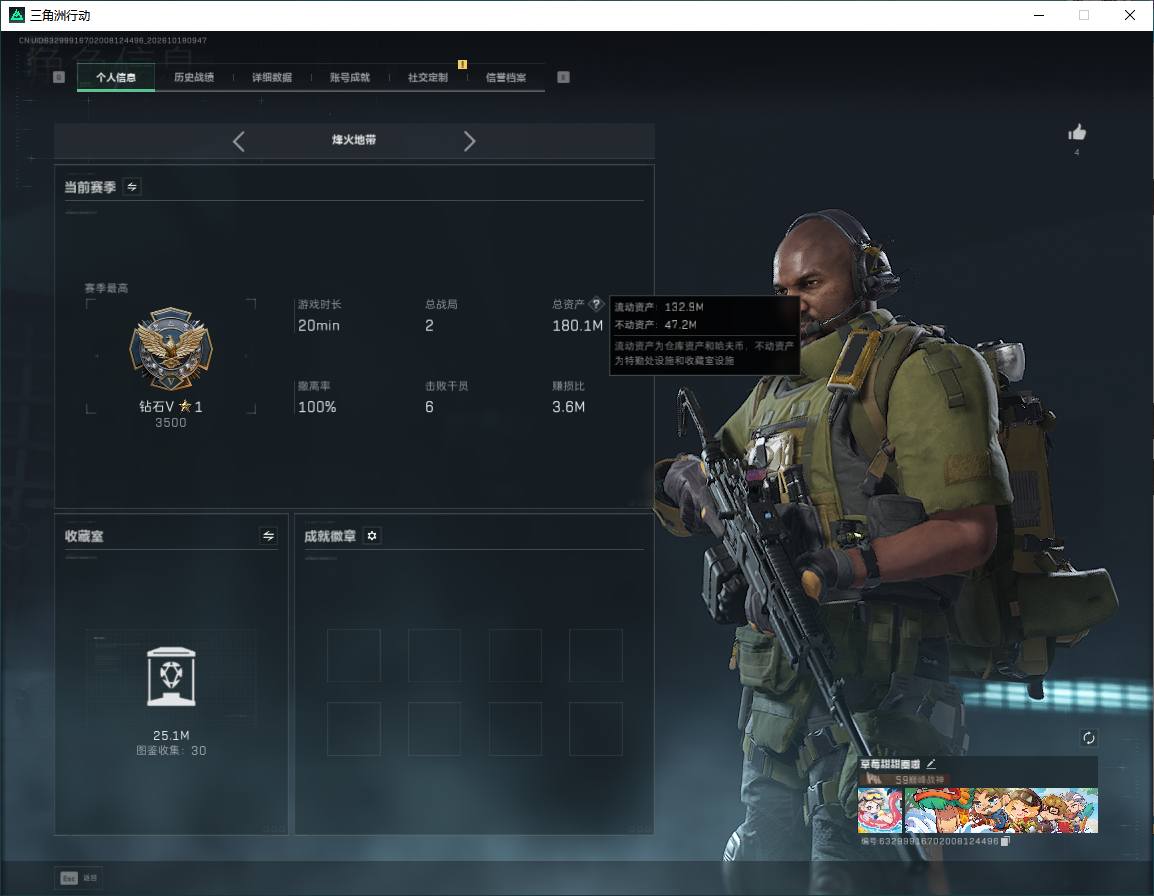Viewport: 1154px width, 896px height.
Task: Click the rotate character refresh icon
Action: coord(1089,738)
